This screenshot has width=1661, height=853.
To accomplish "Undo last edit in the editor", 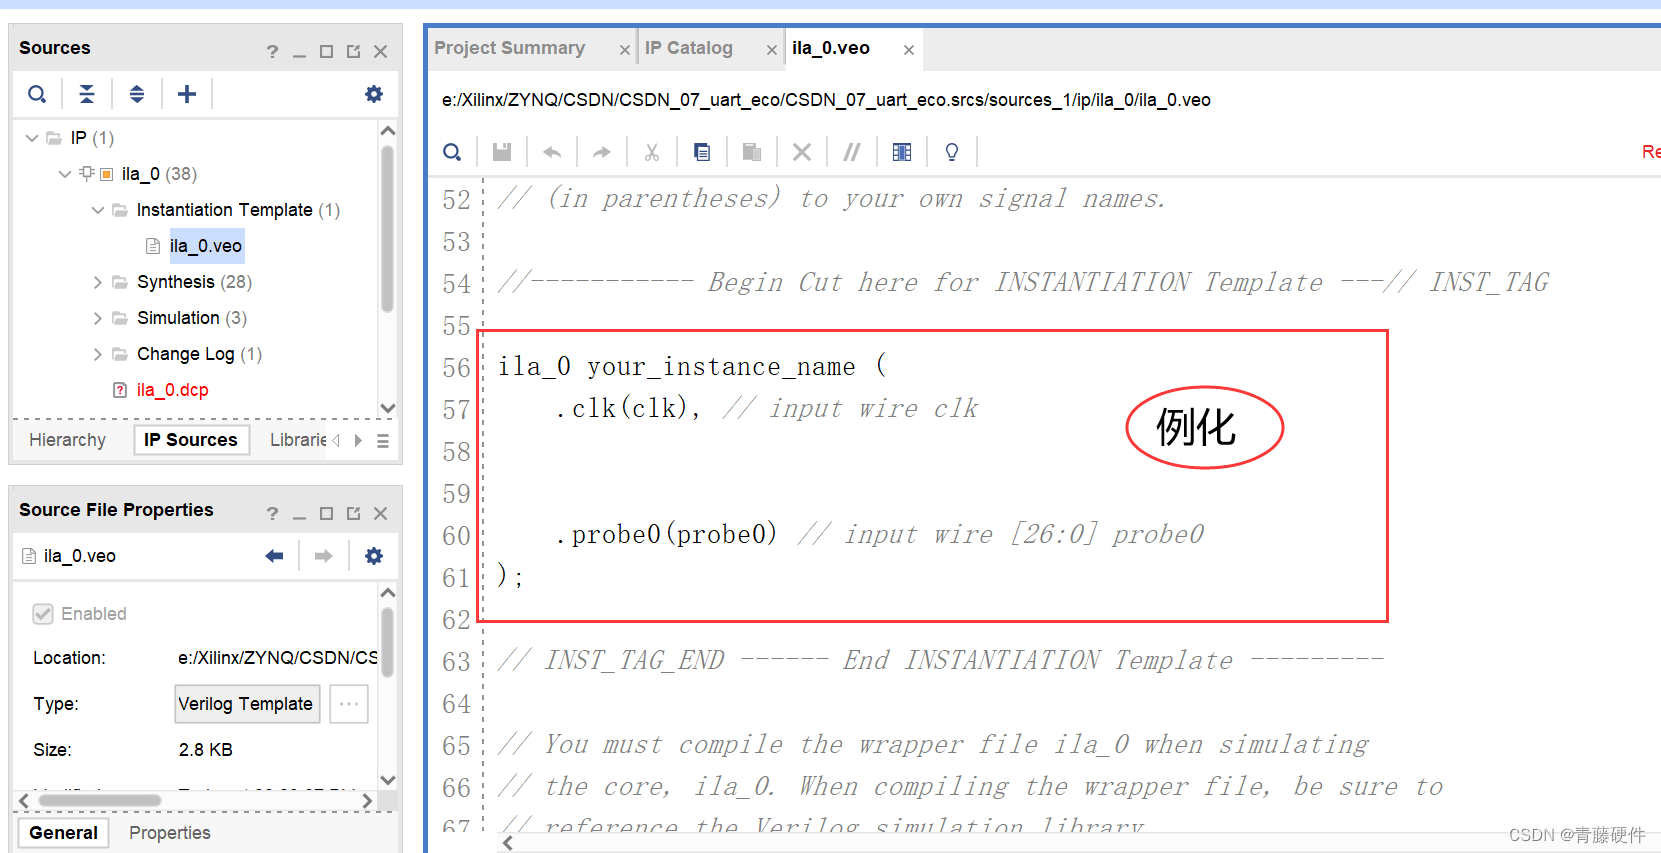I will click(552, 152).
